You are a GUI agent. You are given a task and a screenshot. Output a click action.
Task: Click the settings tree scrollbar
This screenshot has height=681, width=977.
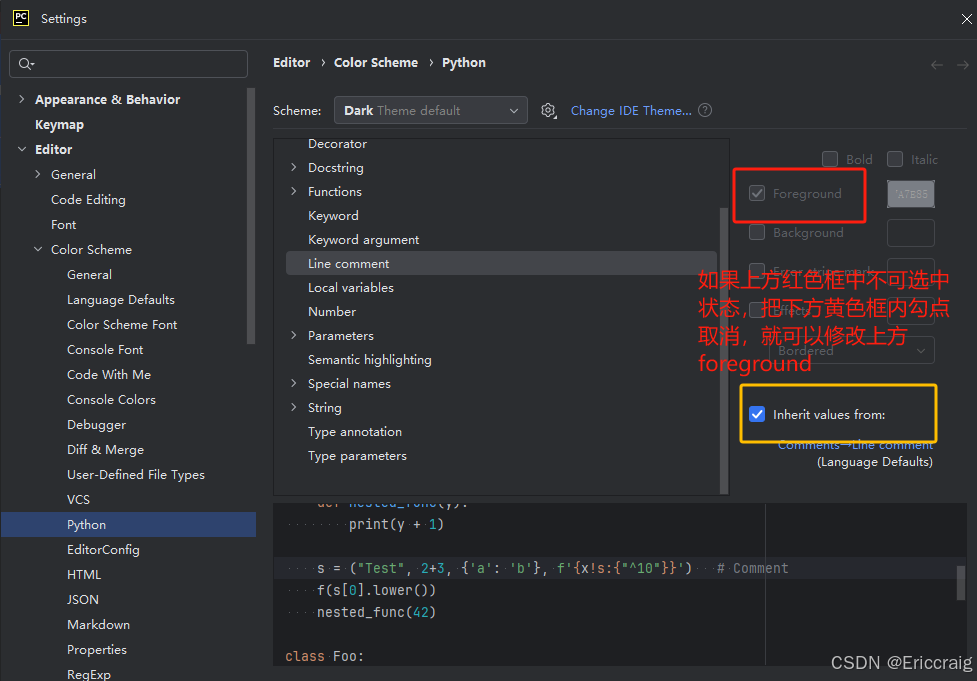point(251,216)
